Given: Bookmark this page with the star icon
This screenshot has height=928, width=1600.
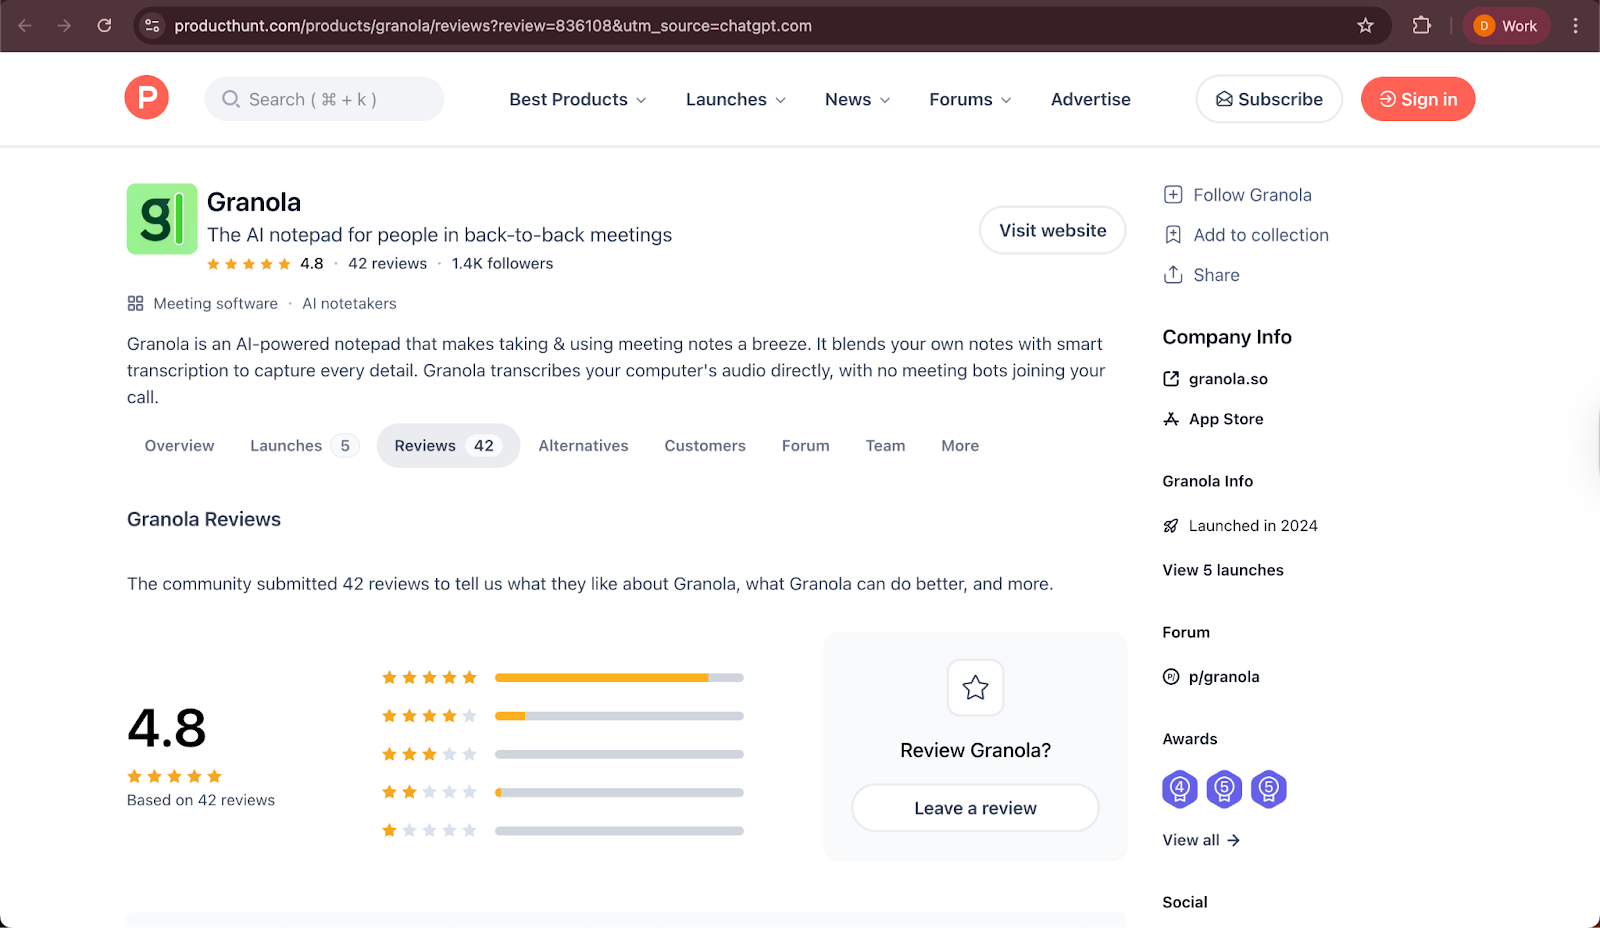Looking at the screenshot, I should (1365, 26).
